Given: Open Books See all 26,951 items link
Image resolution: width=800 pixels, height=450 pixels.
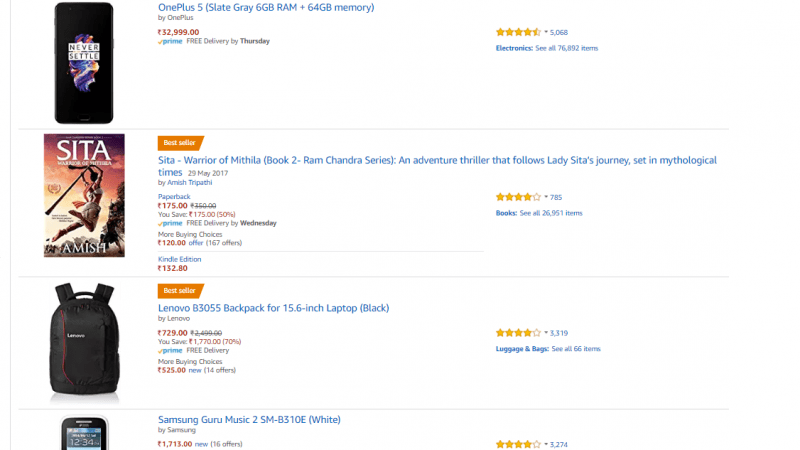Looking at the screenshot, I should click(x=539, y=213).
